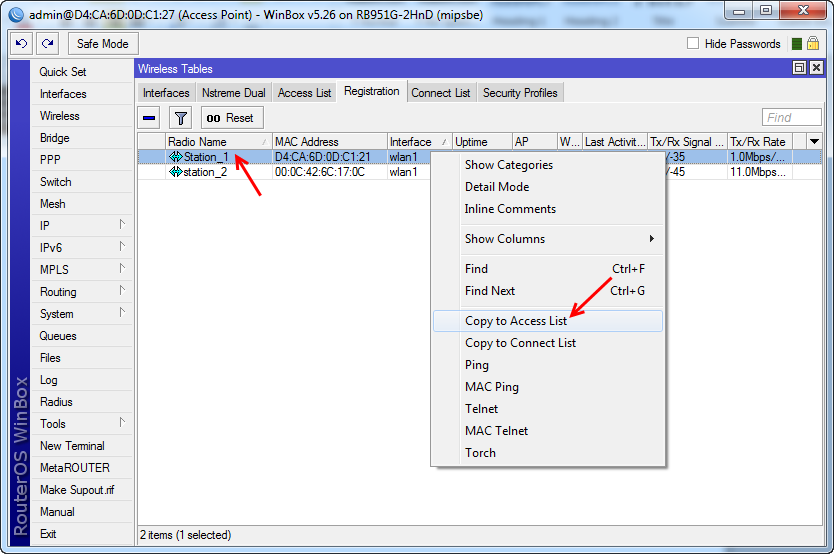Choose MAC Telnet from the context menu
The width and height of the screenshot is (834, 554).
pyautogui.click(x=548, y=431)
